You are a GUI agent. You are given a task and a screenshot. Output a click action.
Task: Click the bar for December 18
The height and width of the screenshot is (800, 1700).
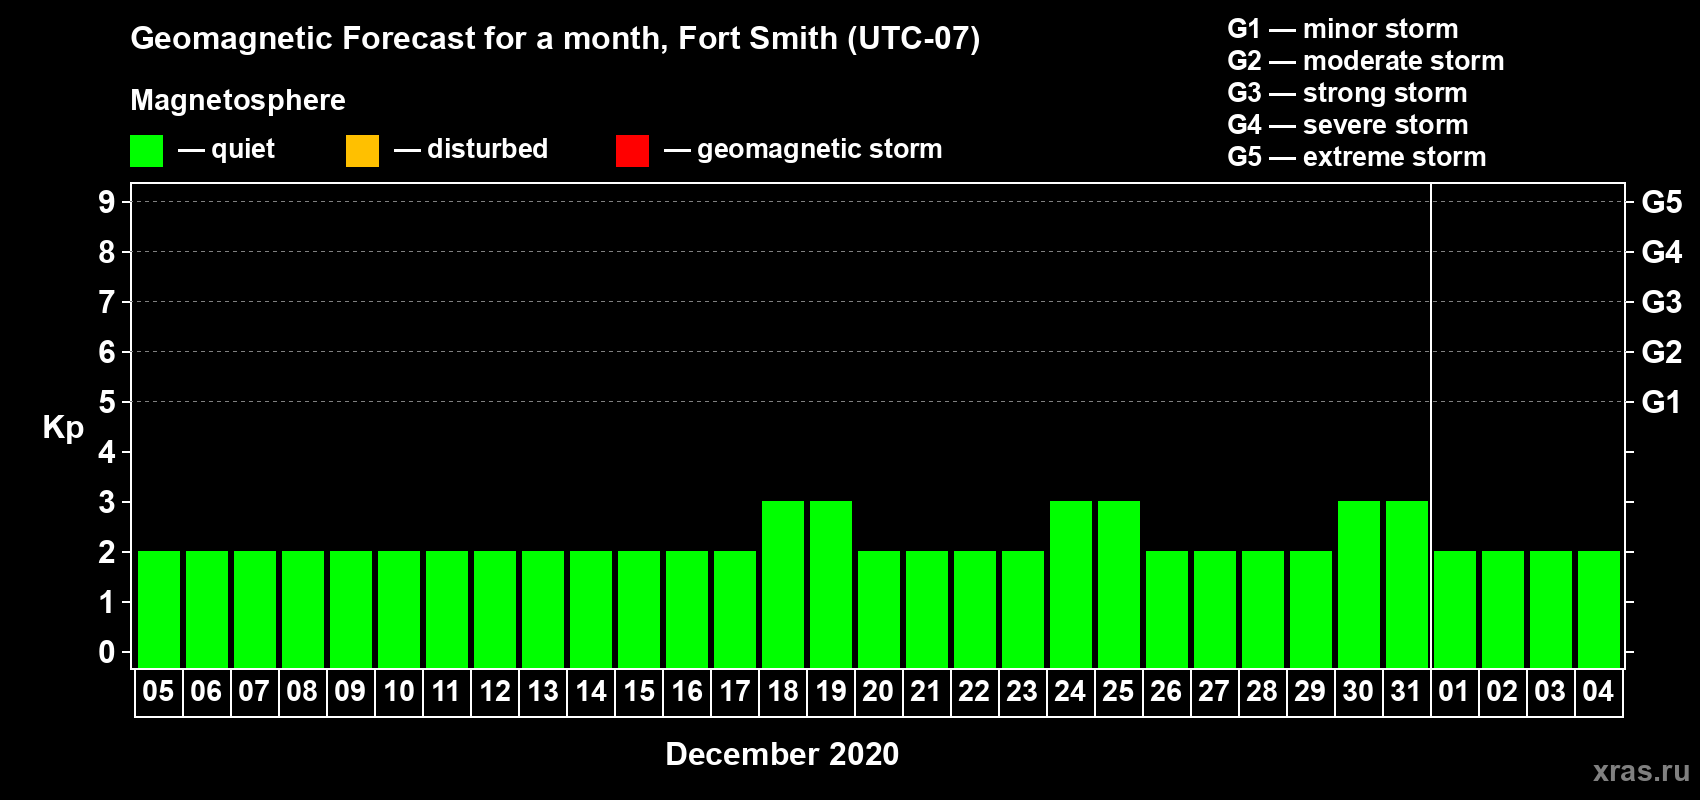pos(783,584)
